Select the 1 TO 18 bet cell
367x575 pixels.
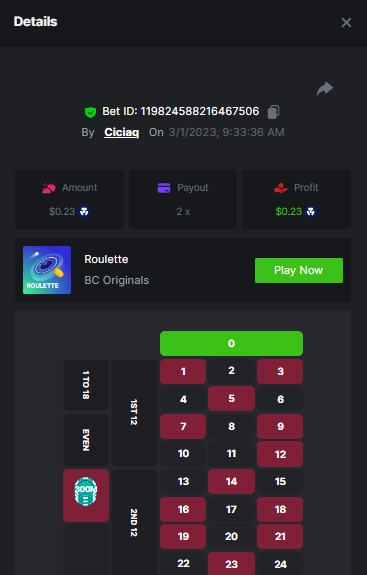coord(86,385)
